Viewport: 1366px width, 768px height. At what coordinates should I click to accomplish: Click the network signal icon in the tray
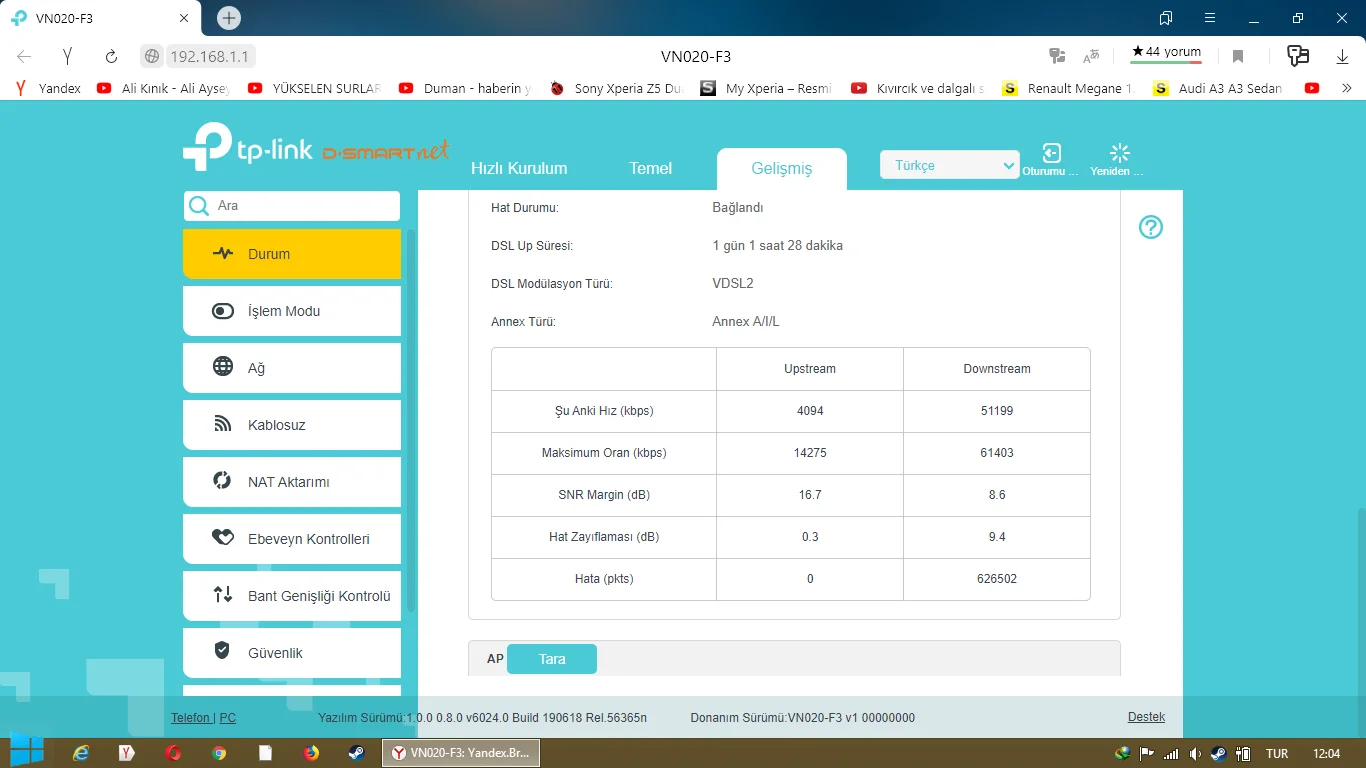(x=1171, y=753)
